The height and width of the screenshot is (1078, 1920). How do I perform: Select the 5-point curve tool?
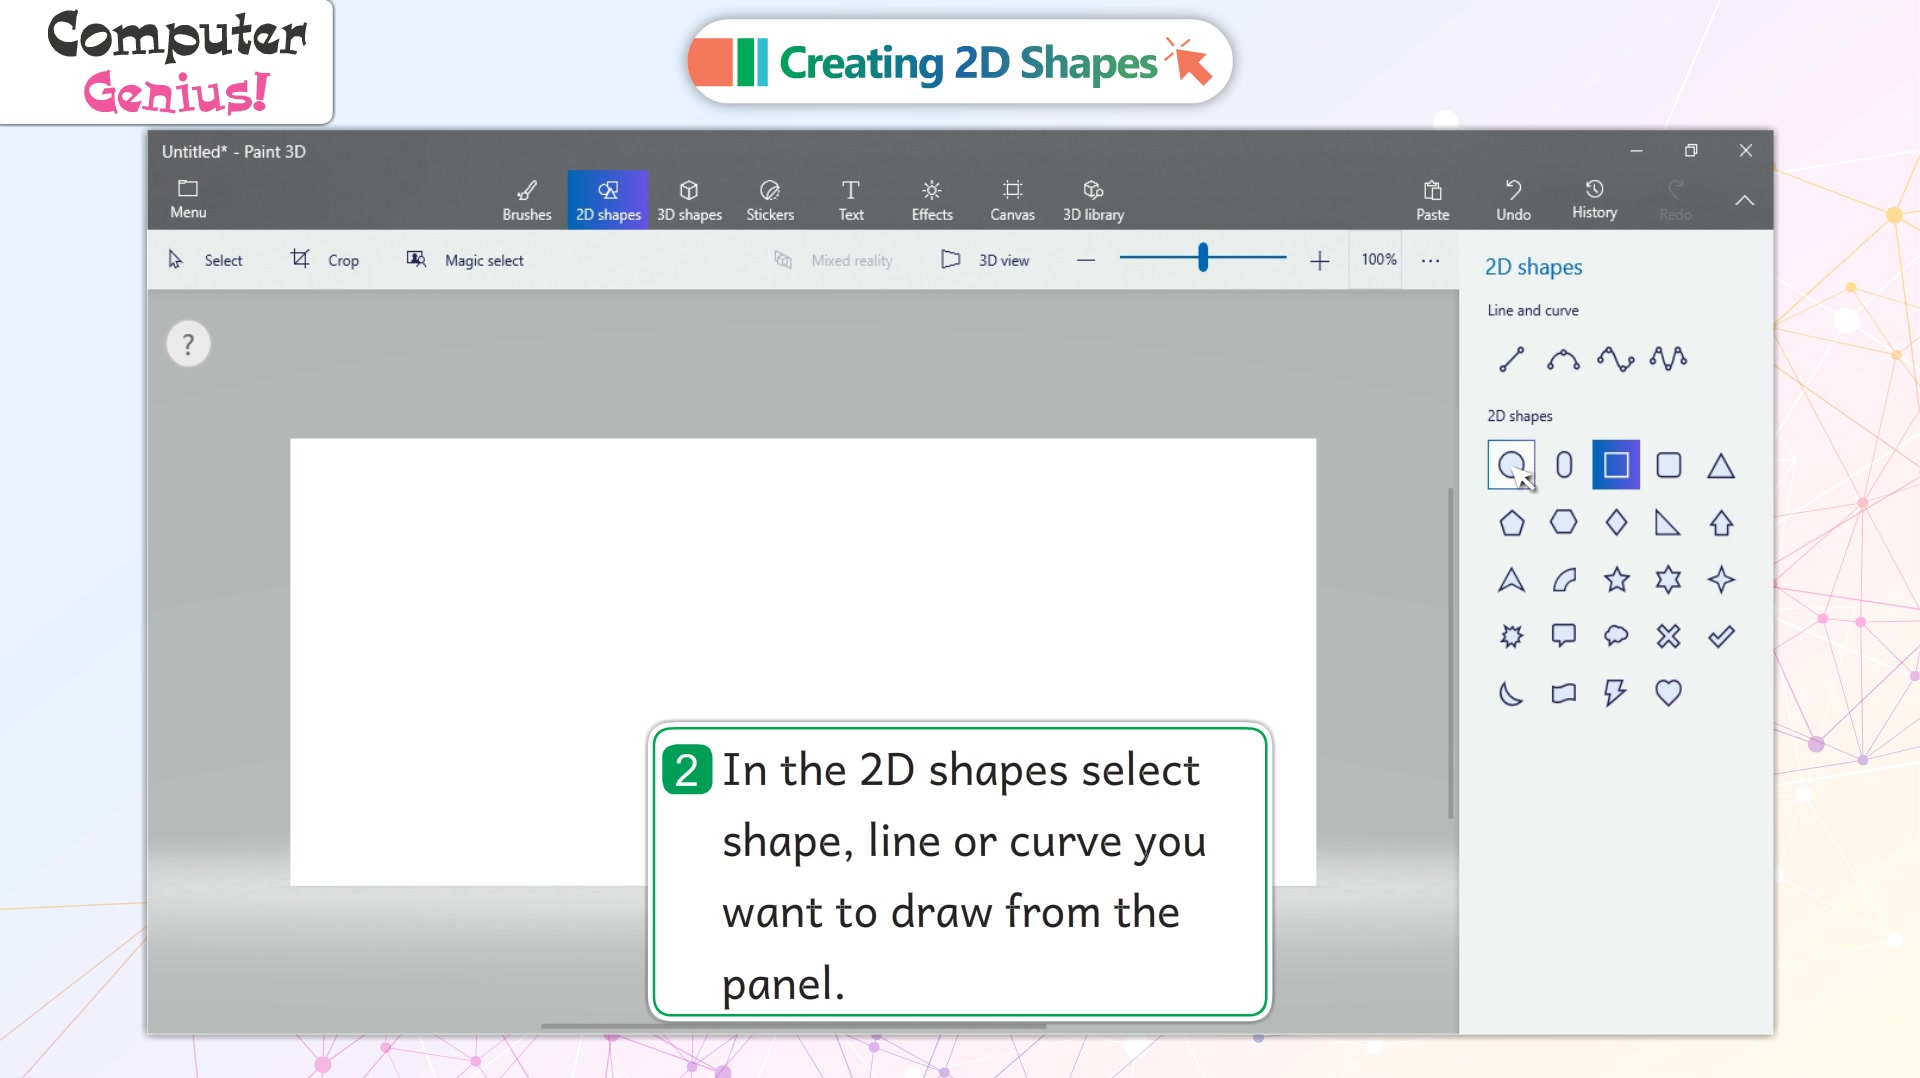point(1668,359)
